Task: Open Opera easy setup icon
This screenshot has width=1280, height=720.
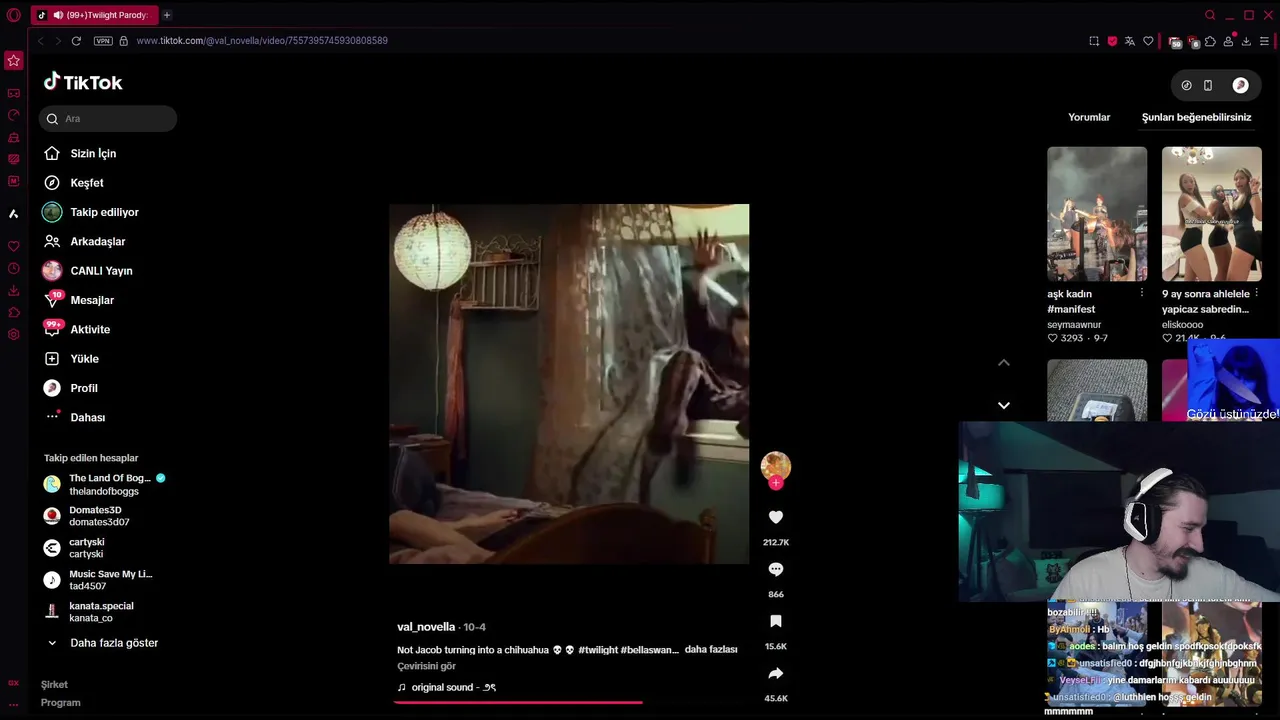Action: click(x=1264, y=41)
